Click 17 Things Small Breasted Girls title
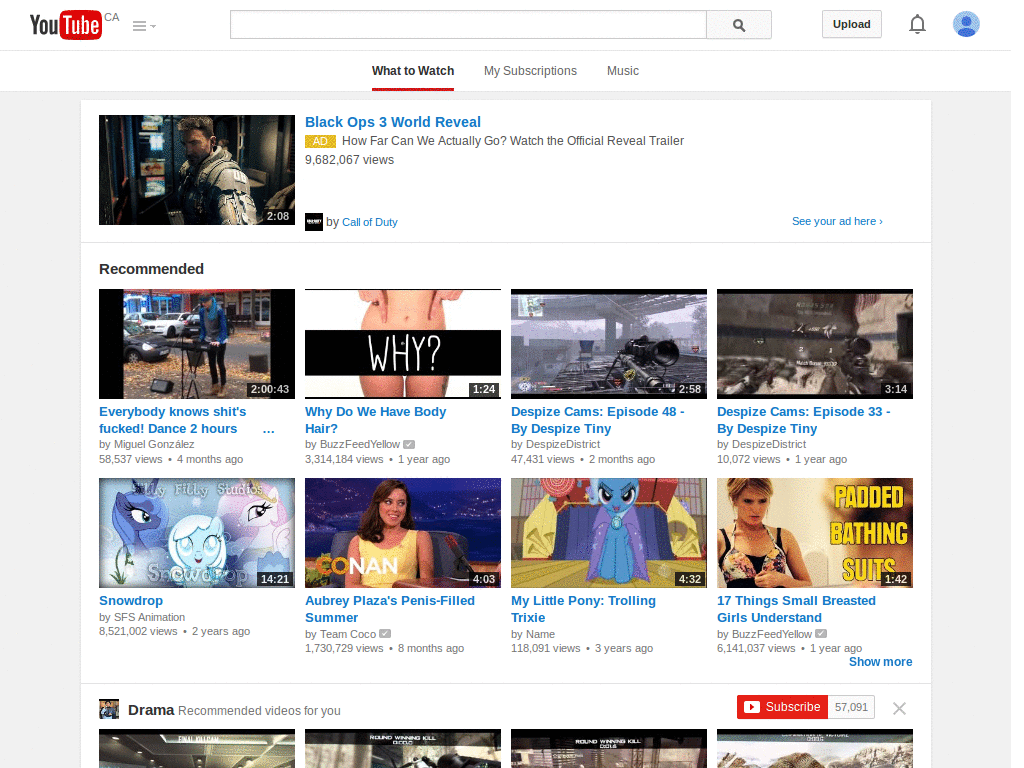Screen dimensions: 1024x768 (x=796, y=609)
